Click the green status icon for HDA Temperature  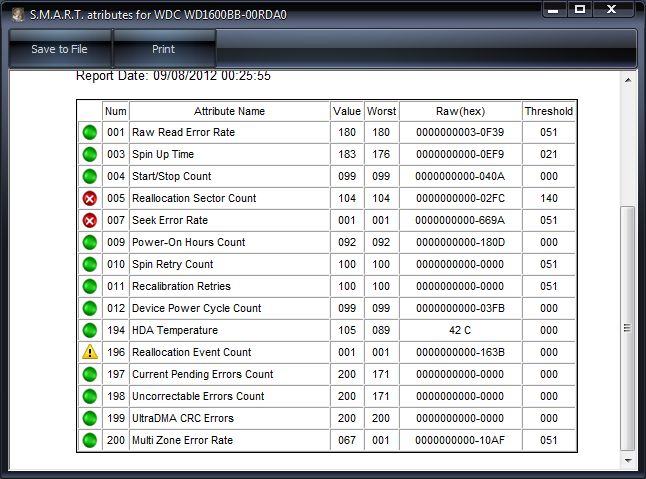pos(90,330)
